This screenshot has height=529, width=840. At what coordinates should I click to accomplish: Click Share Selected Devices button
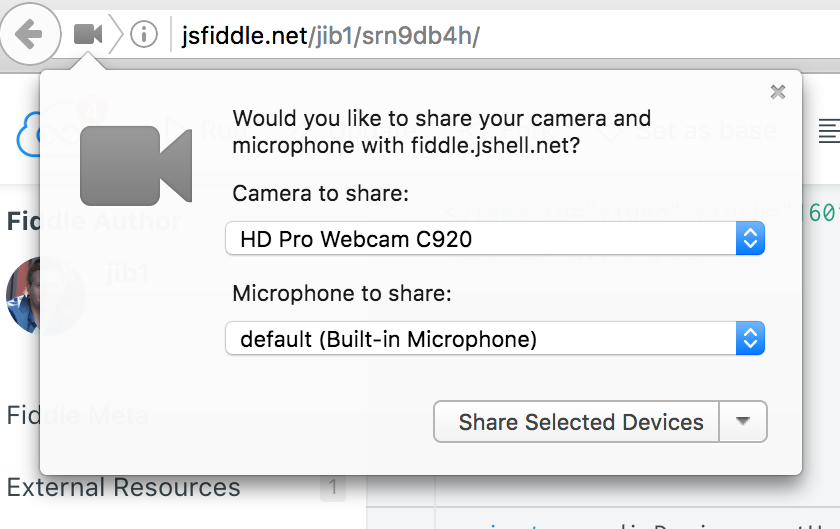point(576,422)
